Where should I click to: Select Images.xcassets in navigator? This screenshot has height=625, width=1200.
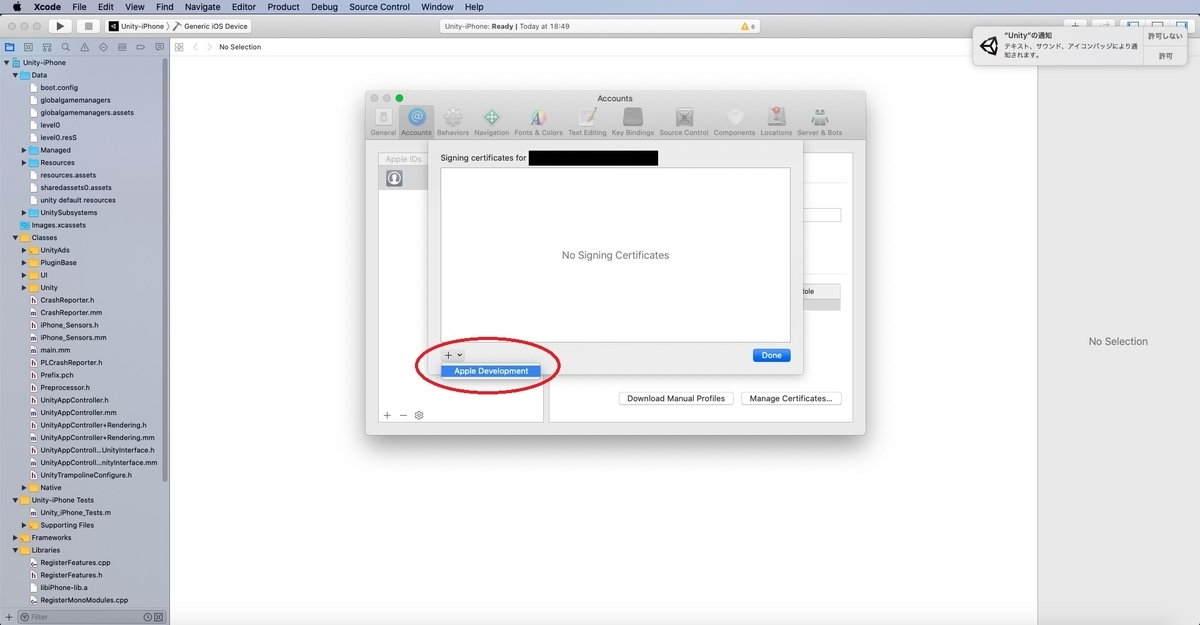pos(58,225)
